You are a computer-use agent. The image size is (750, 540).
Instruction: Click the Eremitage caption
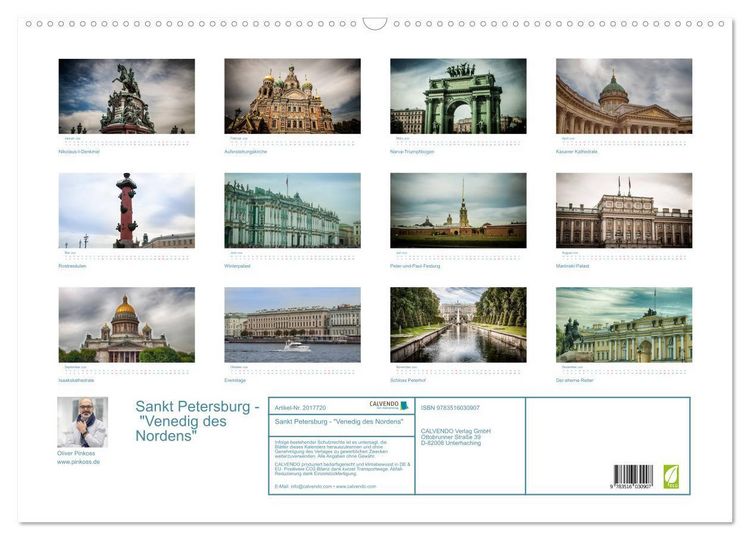click(235, 380)
